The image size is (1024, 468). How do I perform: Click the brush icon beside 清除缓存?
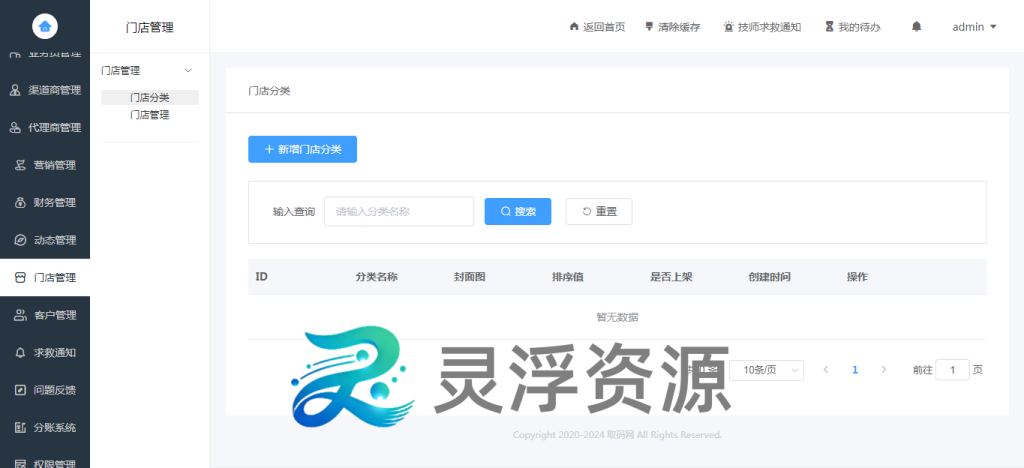pyautogui.click(x=649, y=27)
